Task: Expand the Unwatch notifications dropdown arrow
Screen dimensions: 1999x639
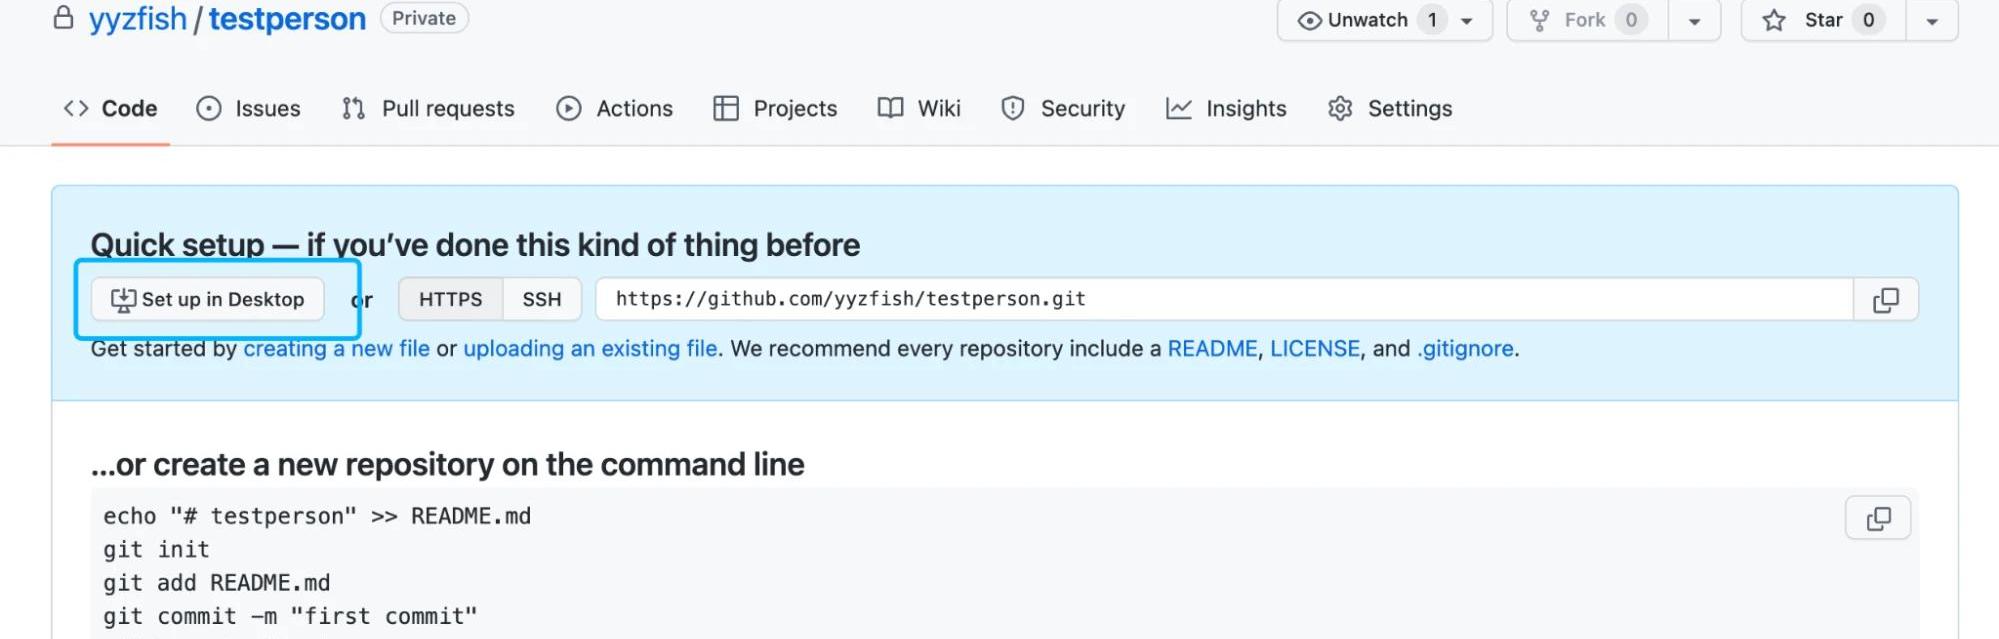Action: 1466,21
